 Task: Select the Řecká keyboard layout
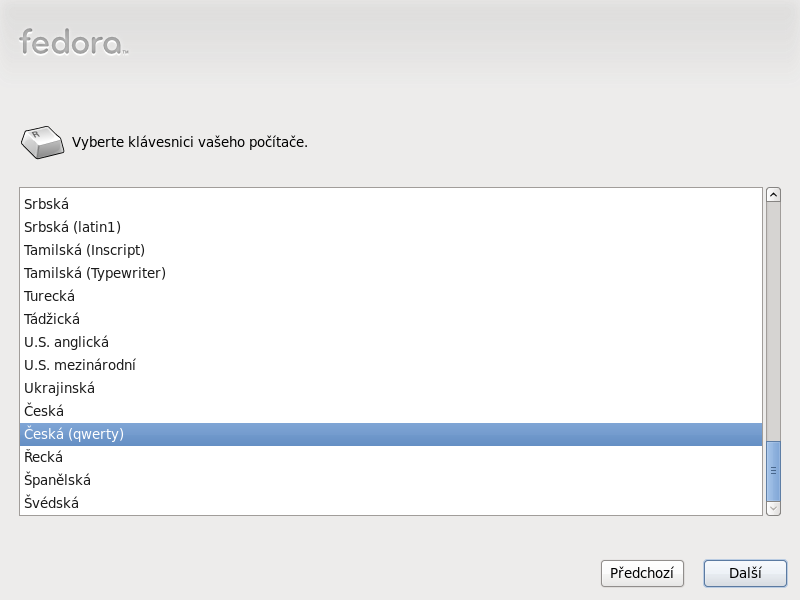391,457
